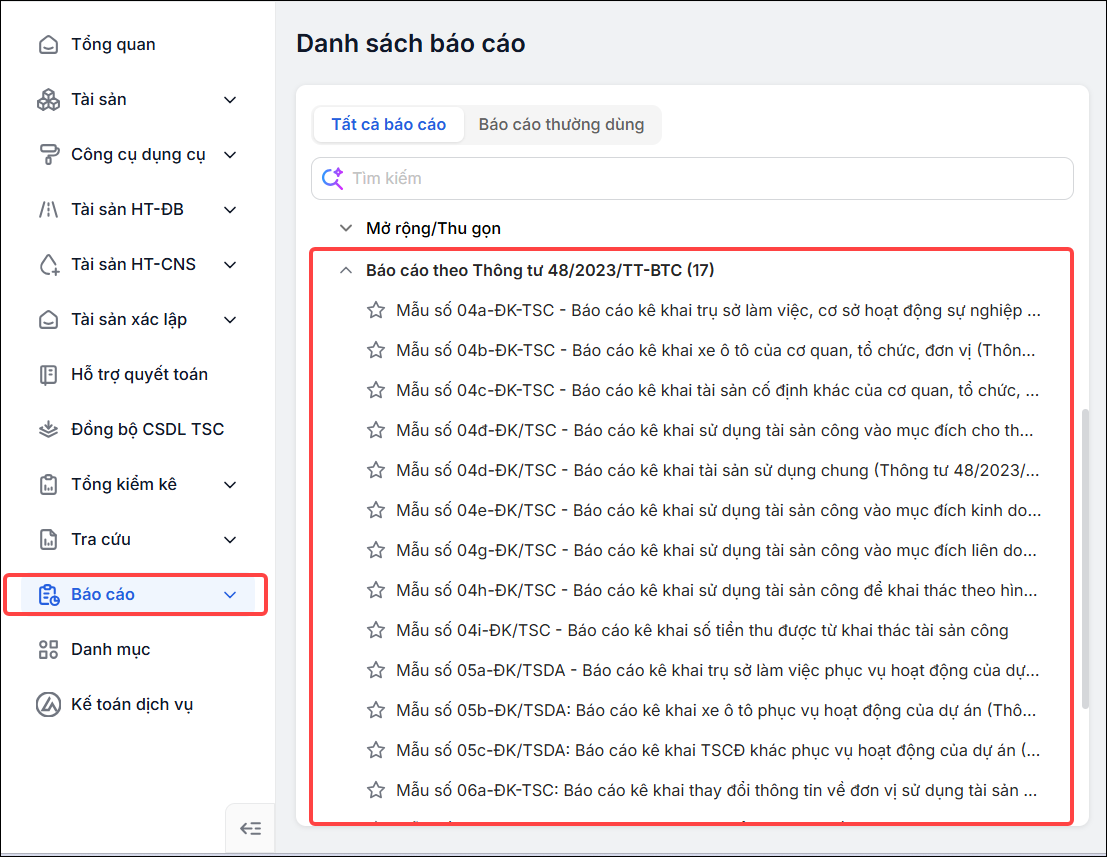Screen dimensions: 1107x857
Task: Open report 06a-ĐK-TSC thay đổi thông tin đơn vị
Action: pos(717,790)
